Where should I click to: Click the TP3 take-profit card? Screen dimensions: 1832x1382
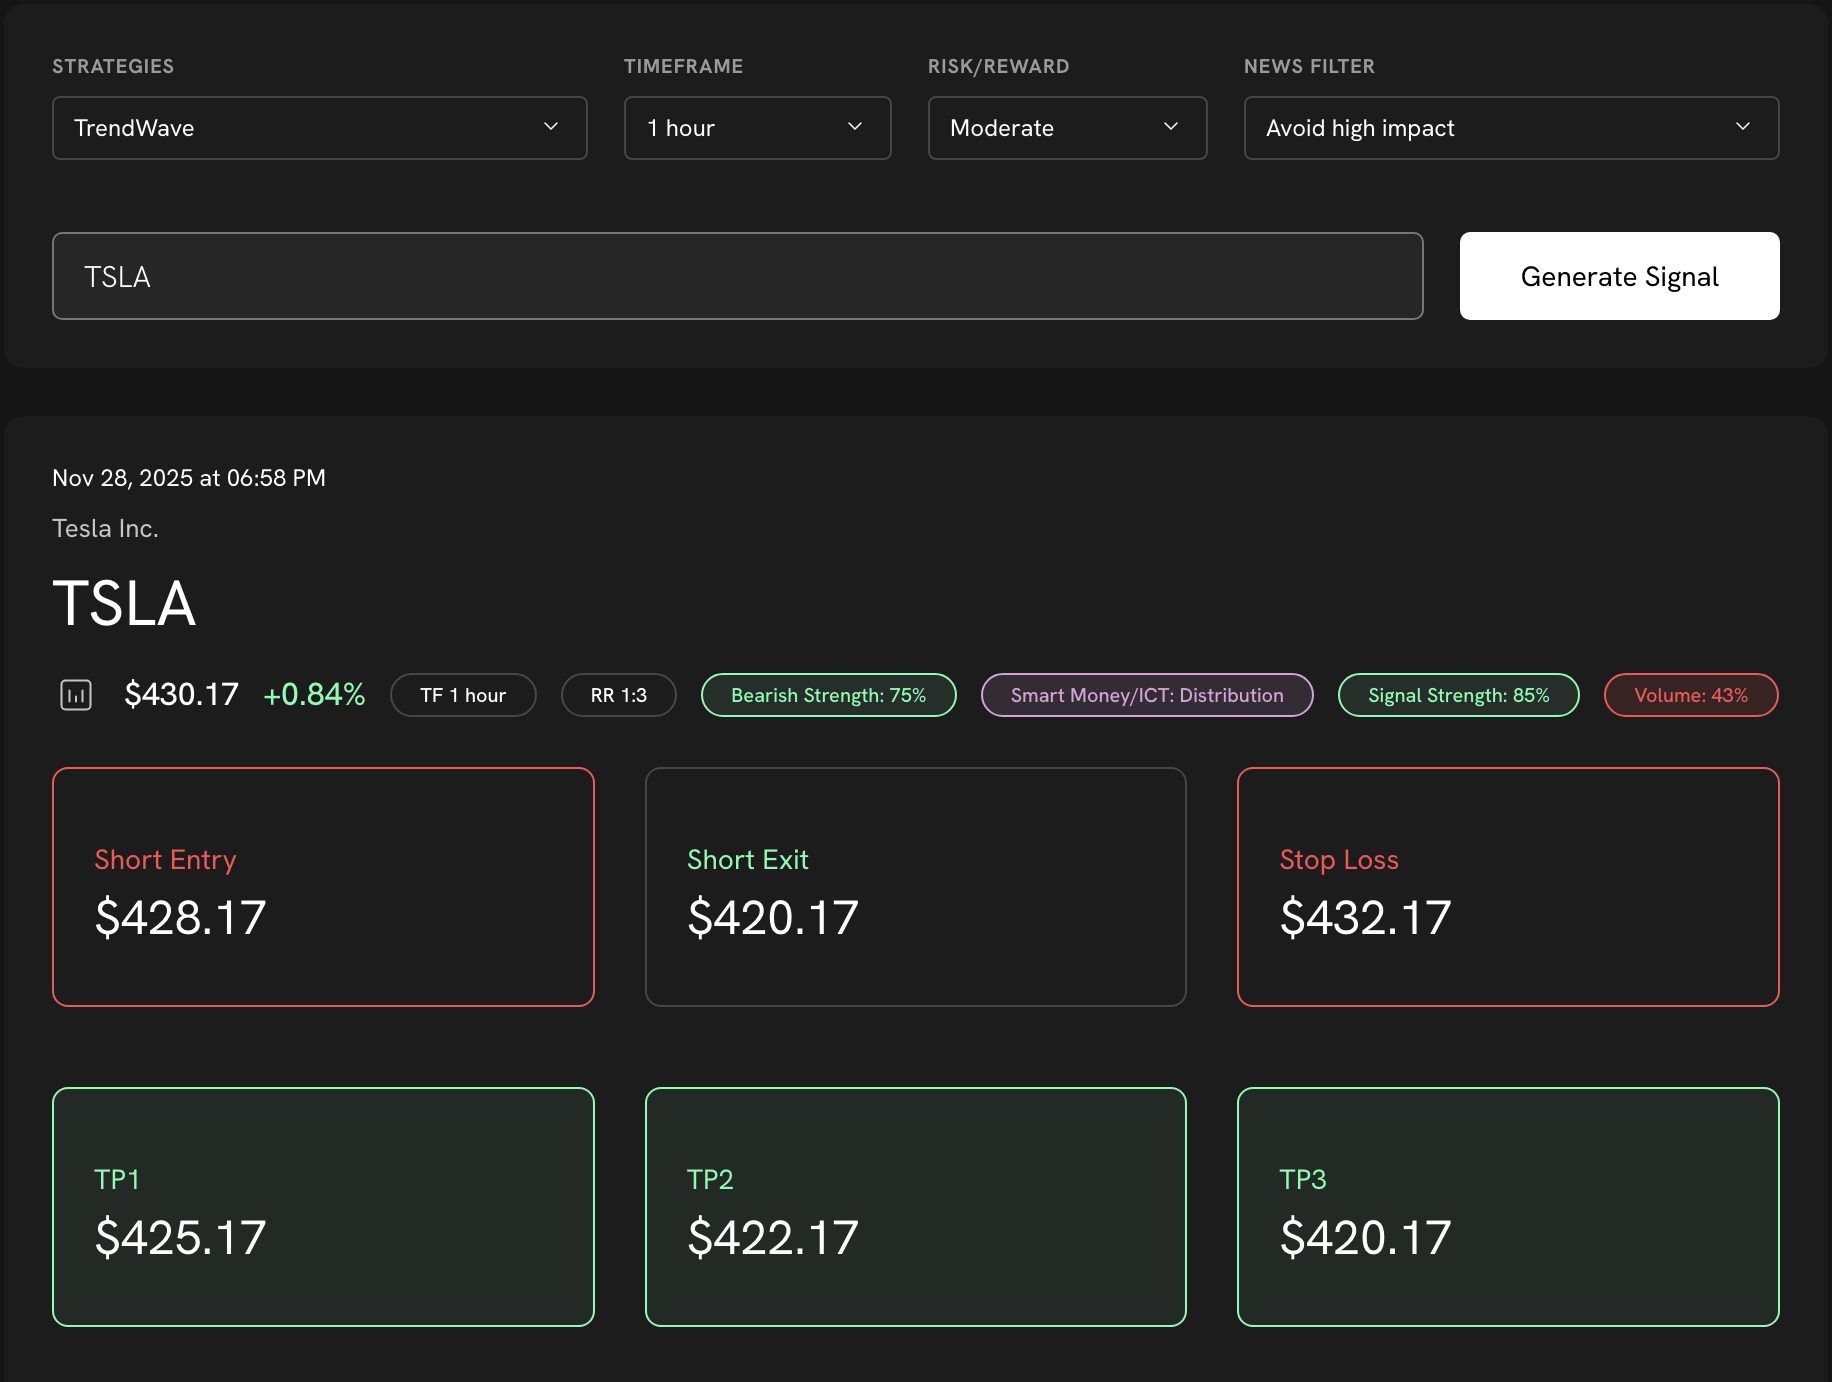[x=1507, y=1207]
